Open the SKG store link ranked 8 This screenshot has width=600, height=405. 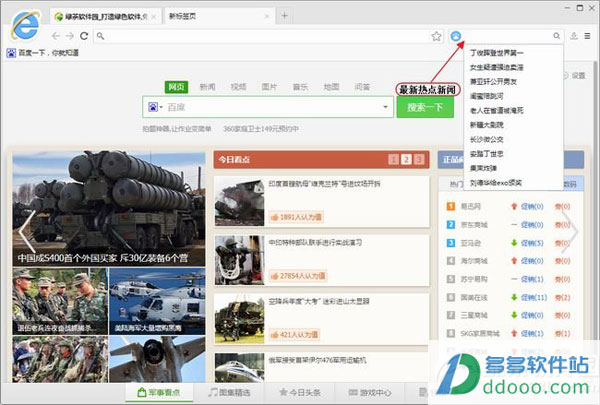click(480, 333)
